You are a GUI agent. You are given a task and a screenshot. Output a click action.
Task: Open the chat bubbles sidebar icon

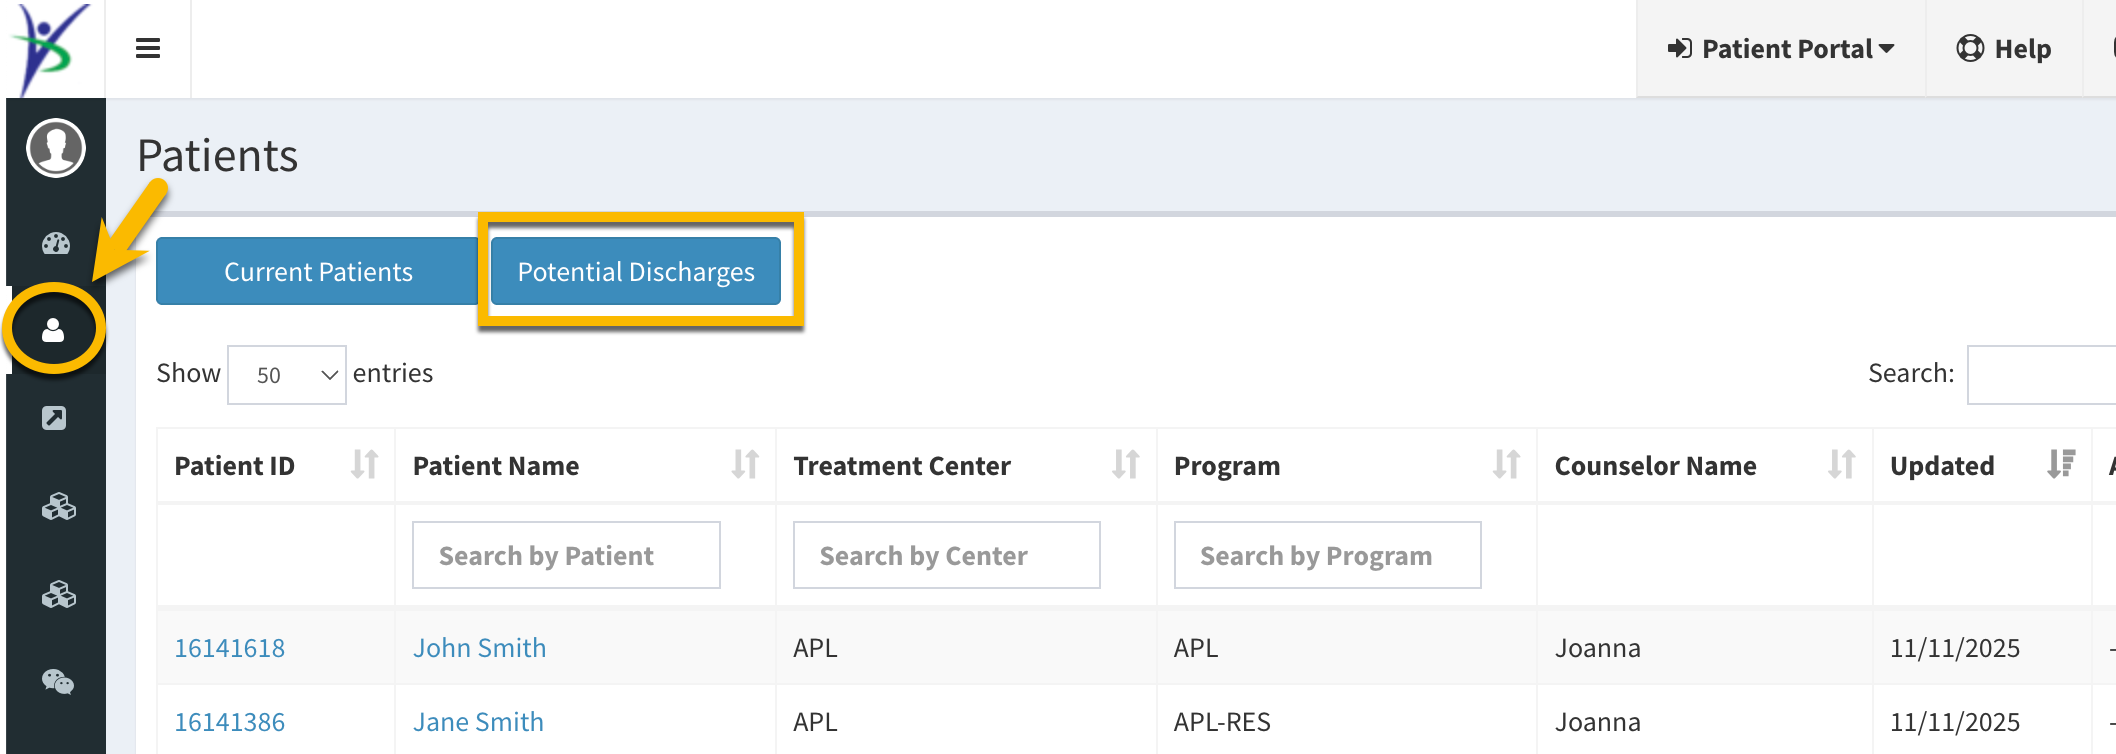click(58, 682)
